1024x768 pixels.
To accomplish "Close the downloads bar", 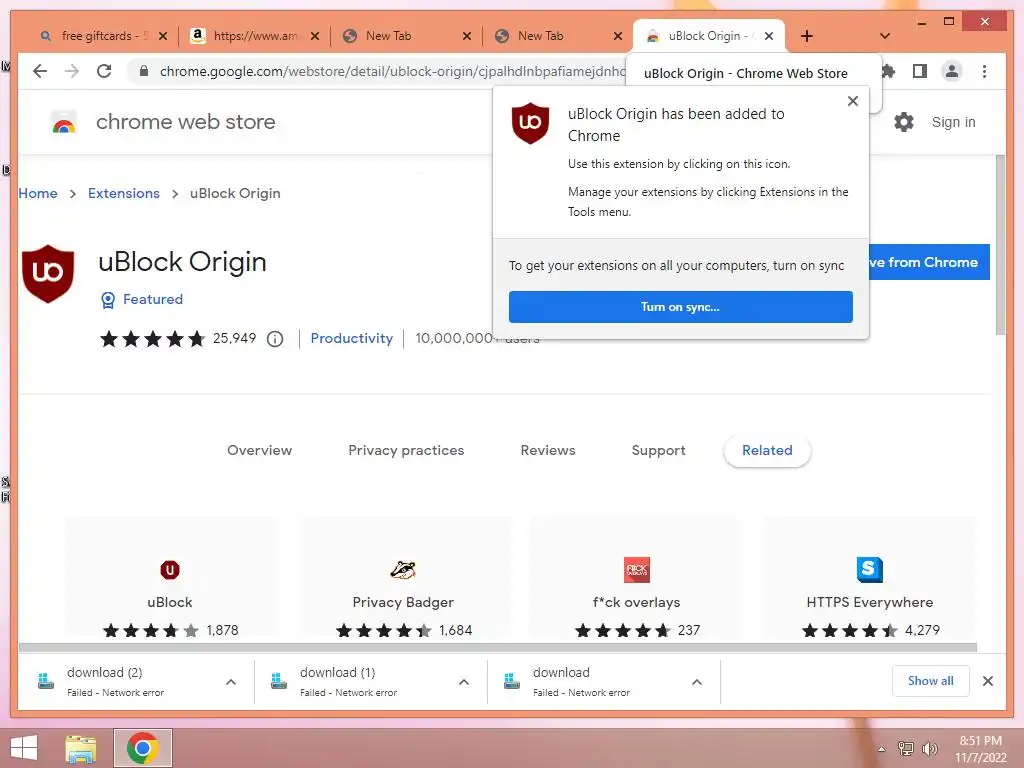I will [987, 681].
